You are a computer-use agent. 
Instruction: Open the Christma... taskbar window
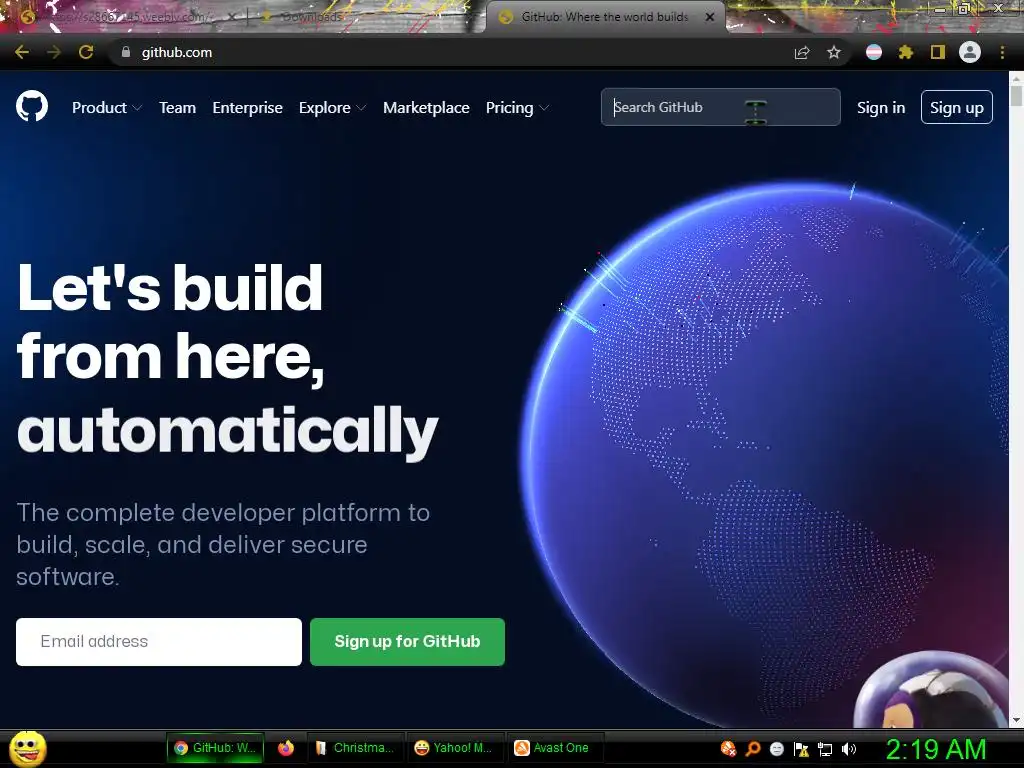click(355, 748)
